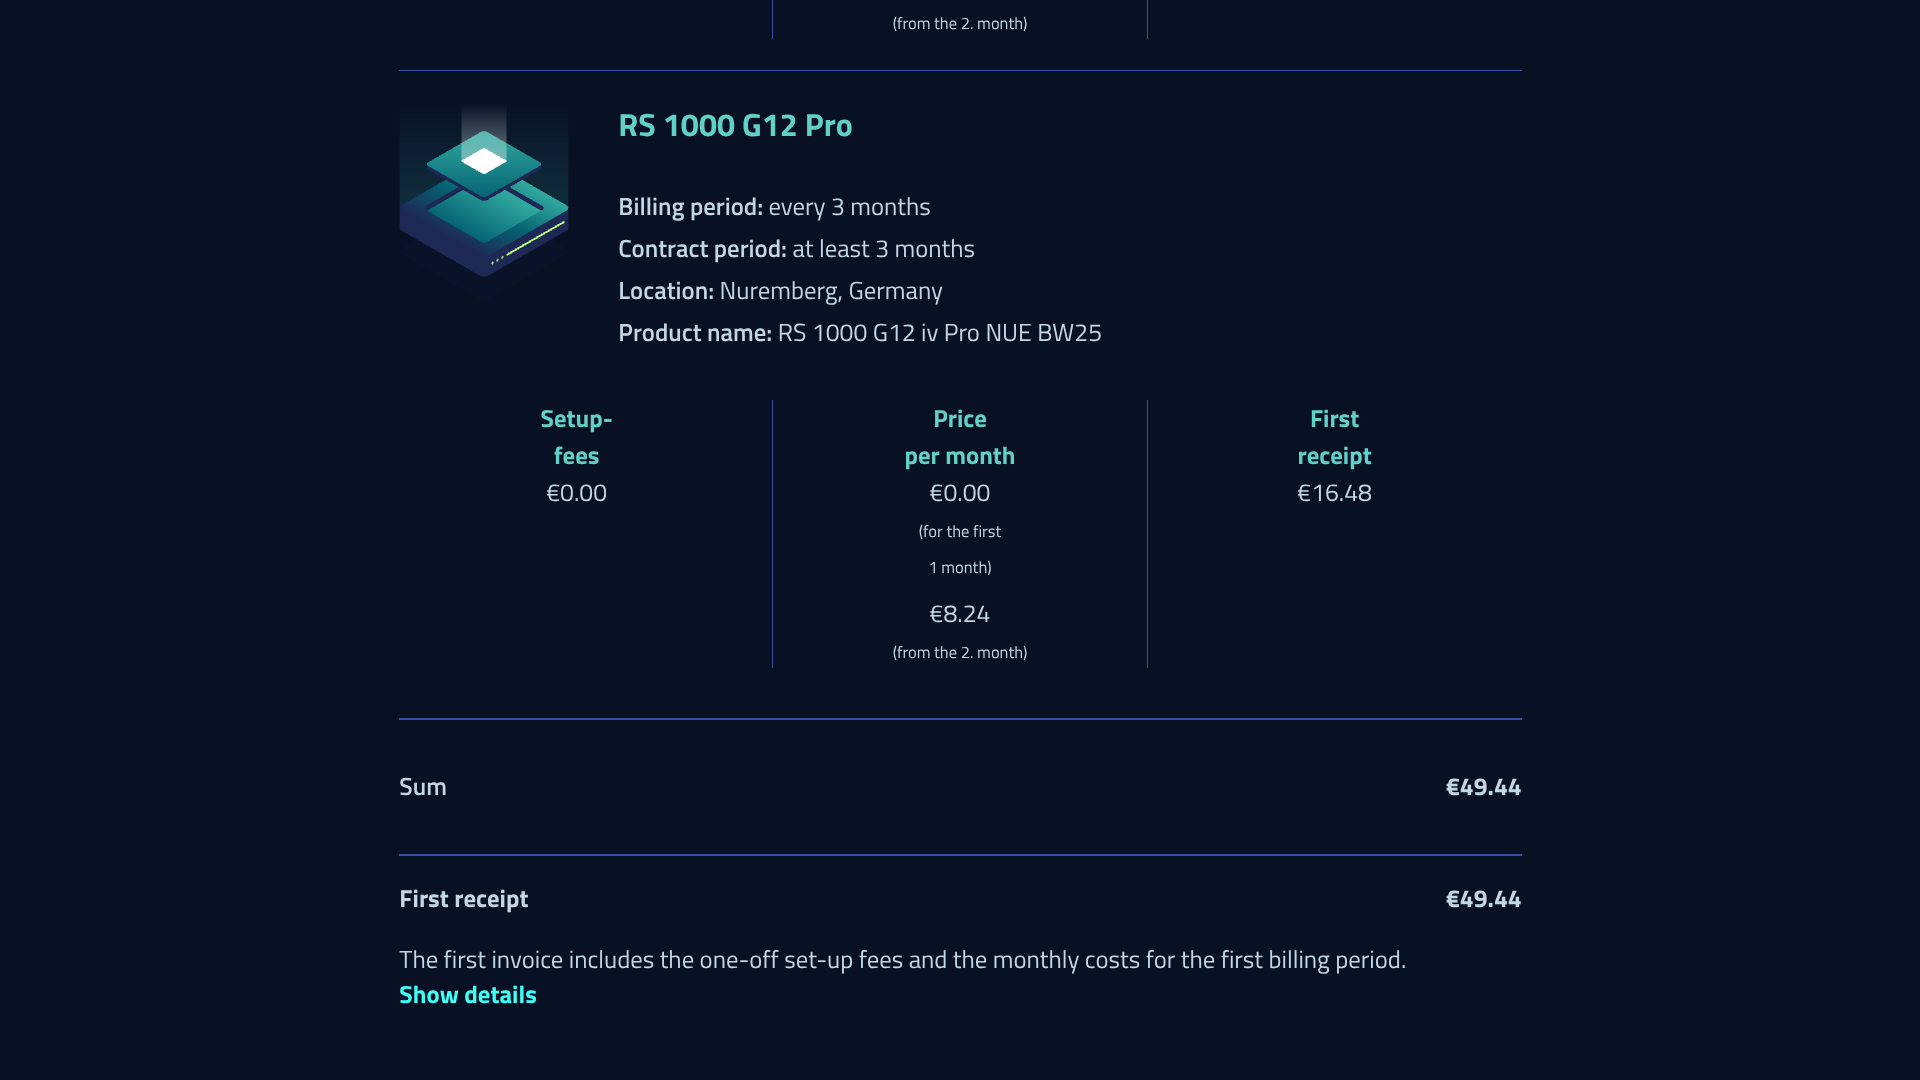Open the Show details link

(x=467, y=995)
